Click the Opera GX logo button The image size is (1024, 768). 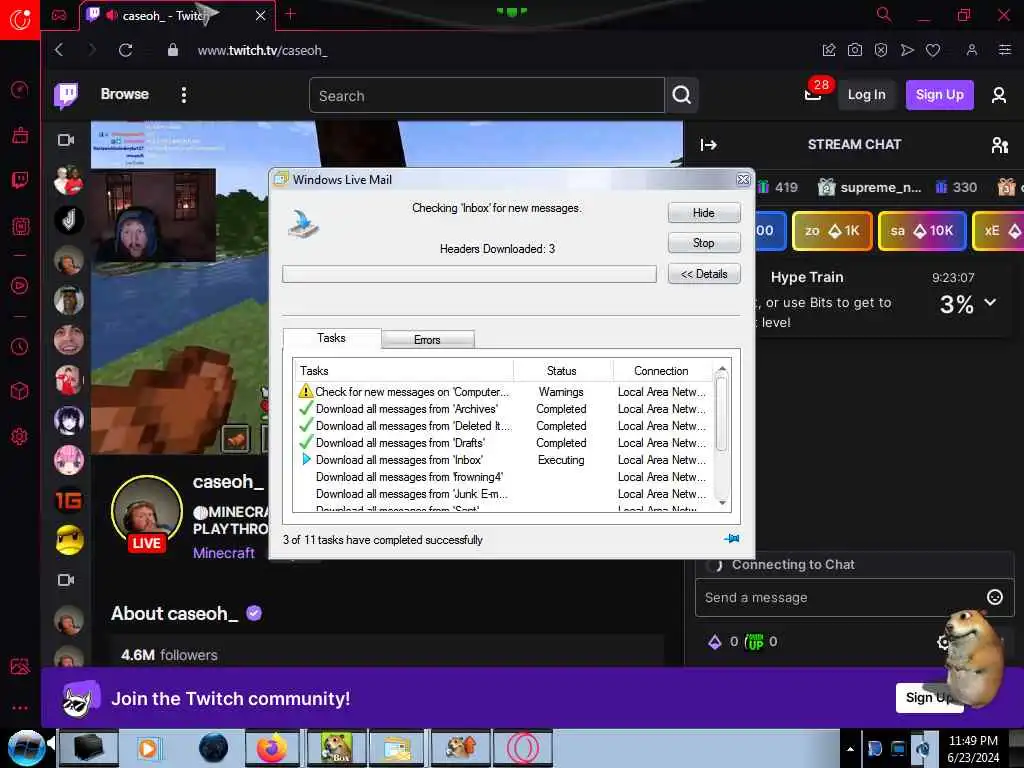[x=20, y=20]
